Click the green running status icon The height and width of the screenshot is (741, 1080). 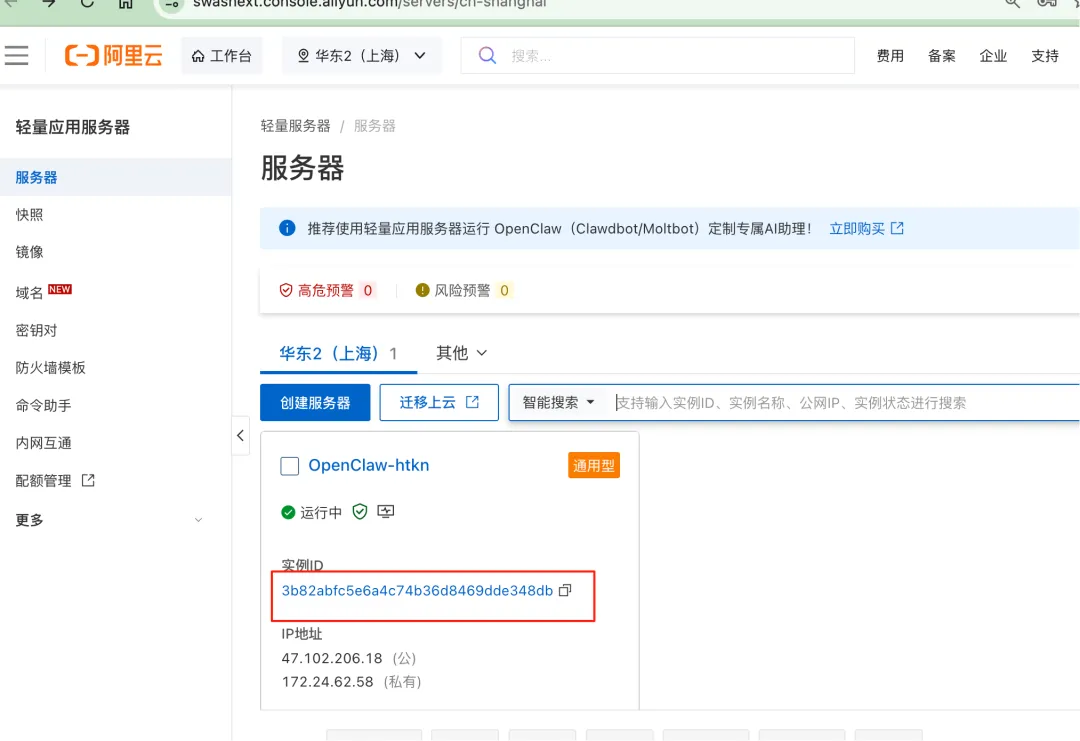[x=288, y=512]
